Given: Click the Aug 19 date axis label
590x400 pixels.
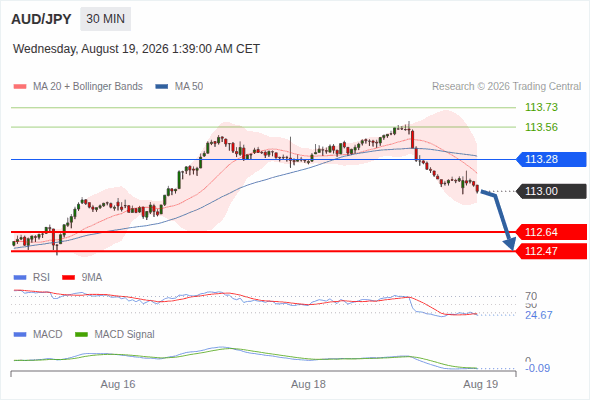Looking at the screenshot, I should [481, 384].
